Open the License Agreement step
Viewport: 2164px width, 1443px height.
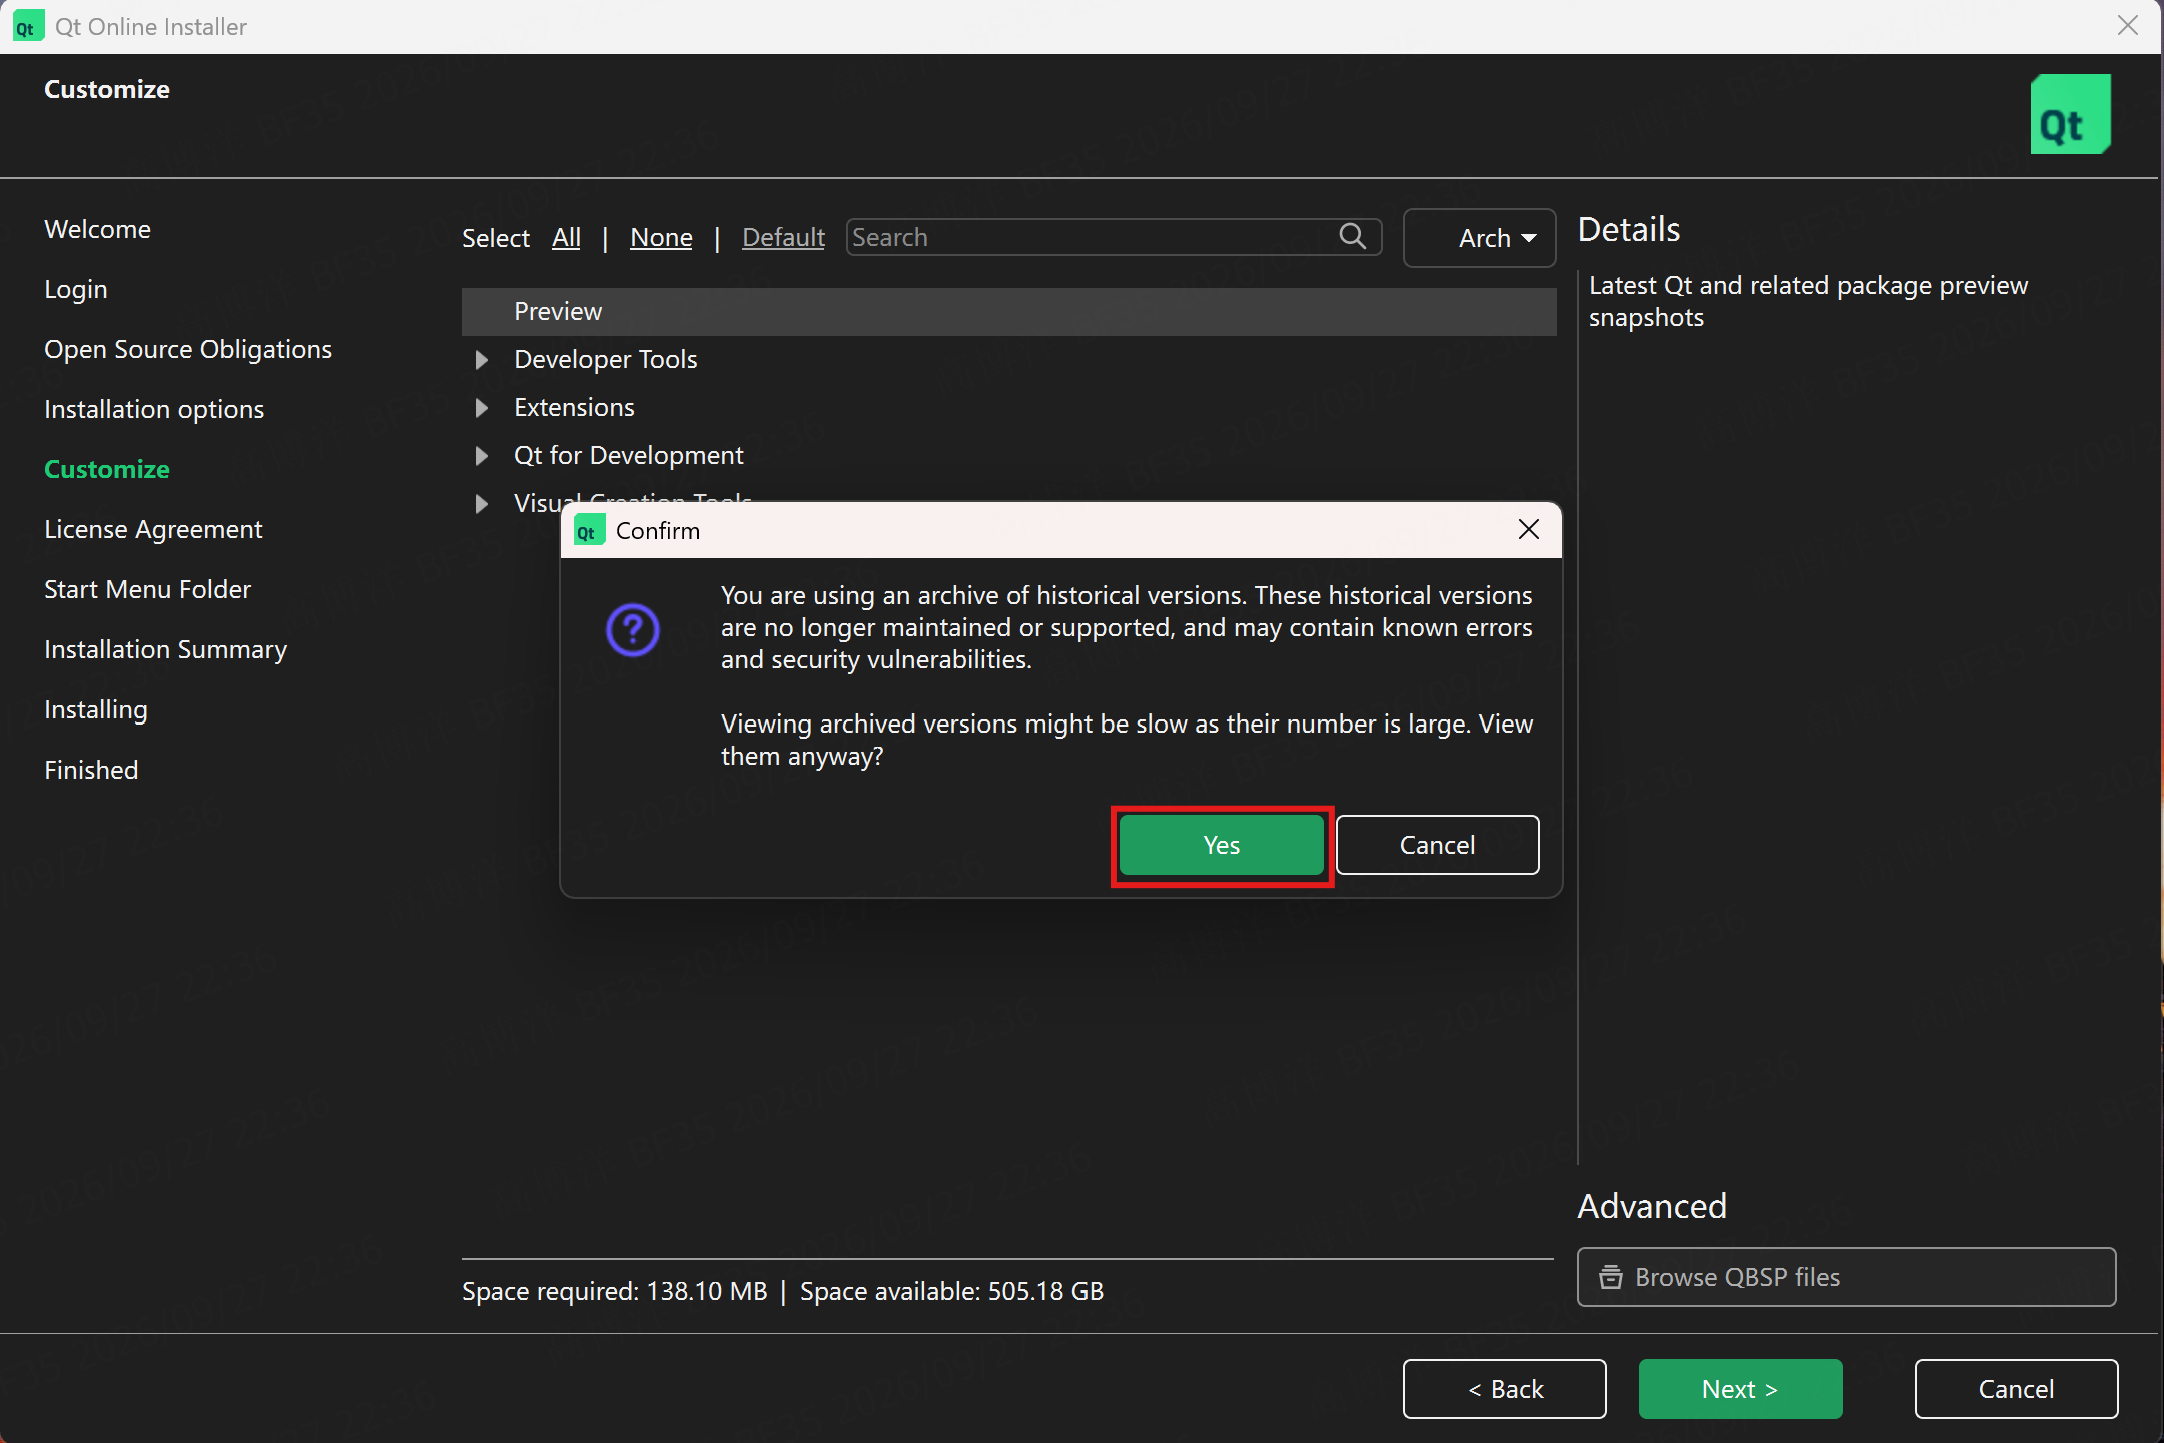(153, 529)
